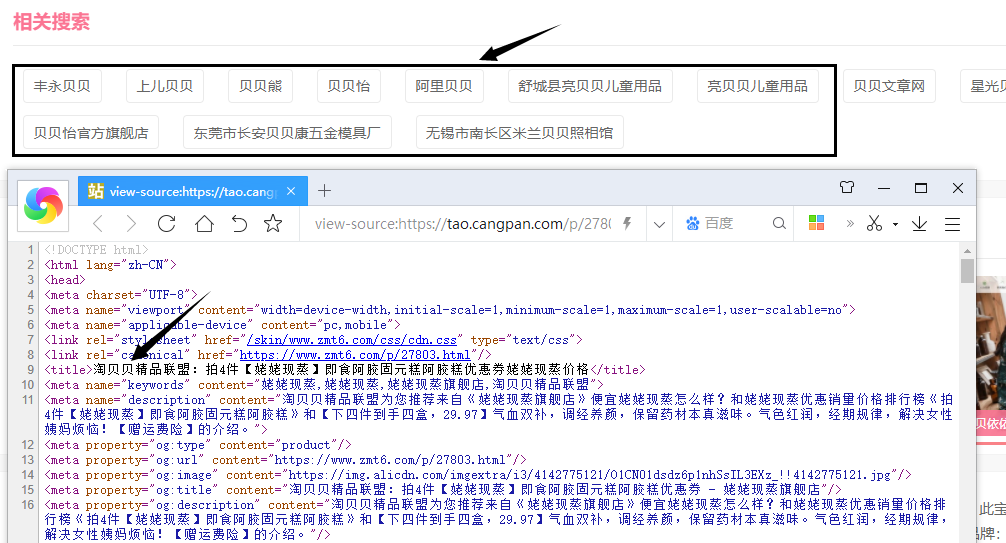Click related search 贝贝熊
The height and width of the screenshot is (543, 1006).
pos(260,86)
